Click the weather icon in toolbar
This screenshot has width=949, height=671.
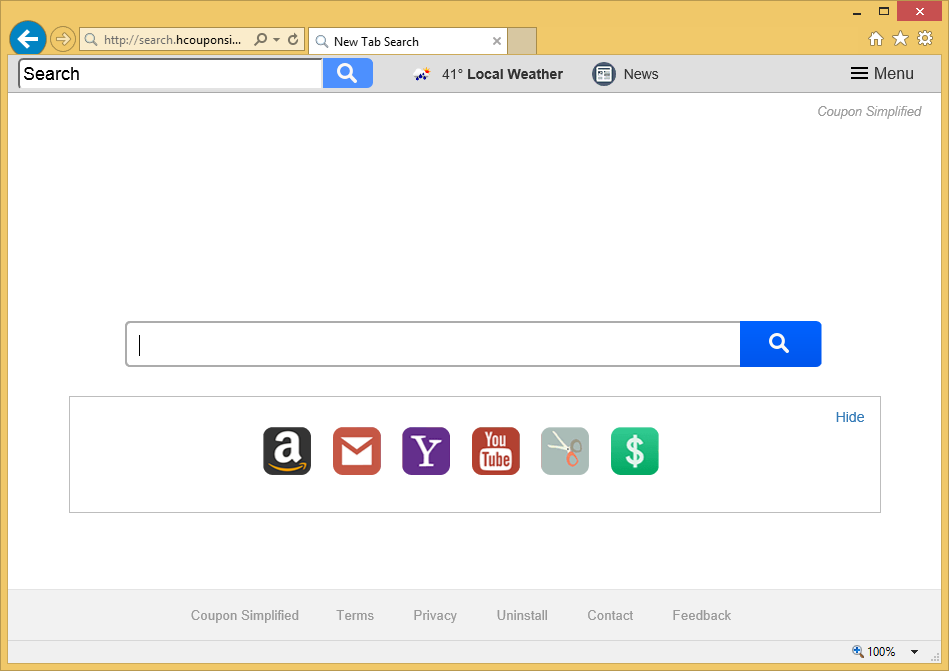coord(422,74)
